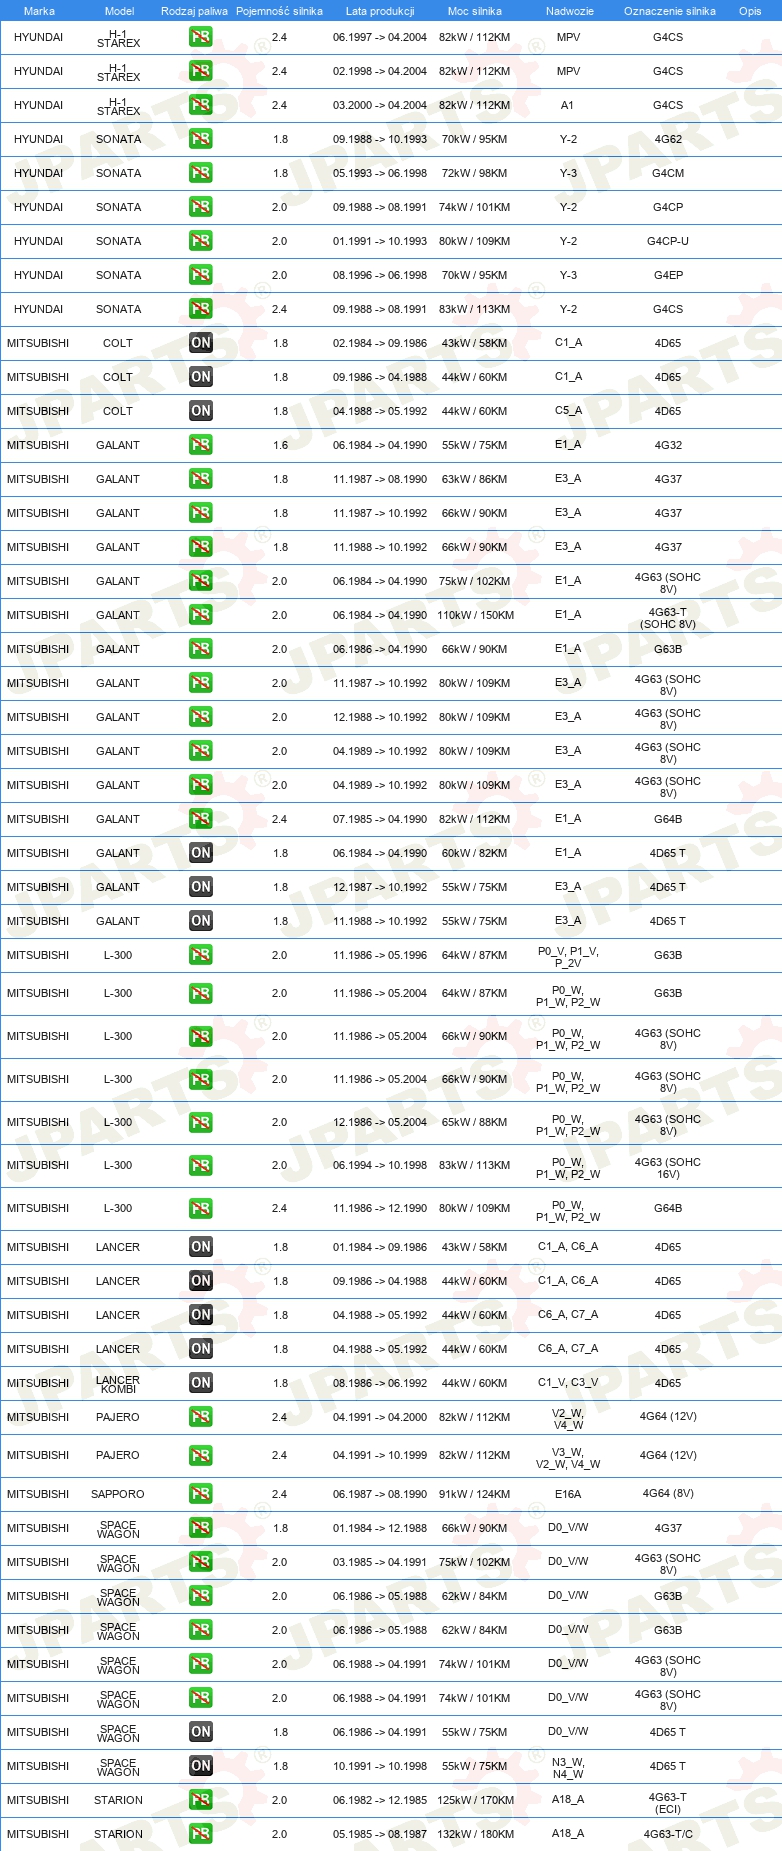Click diesel ON icon in Galant 60kW / 82KM row
The image size is (782, 1851).
(200, 853)
